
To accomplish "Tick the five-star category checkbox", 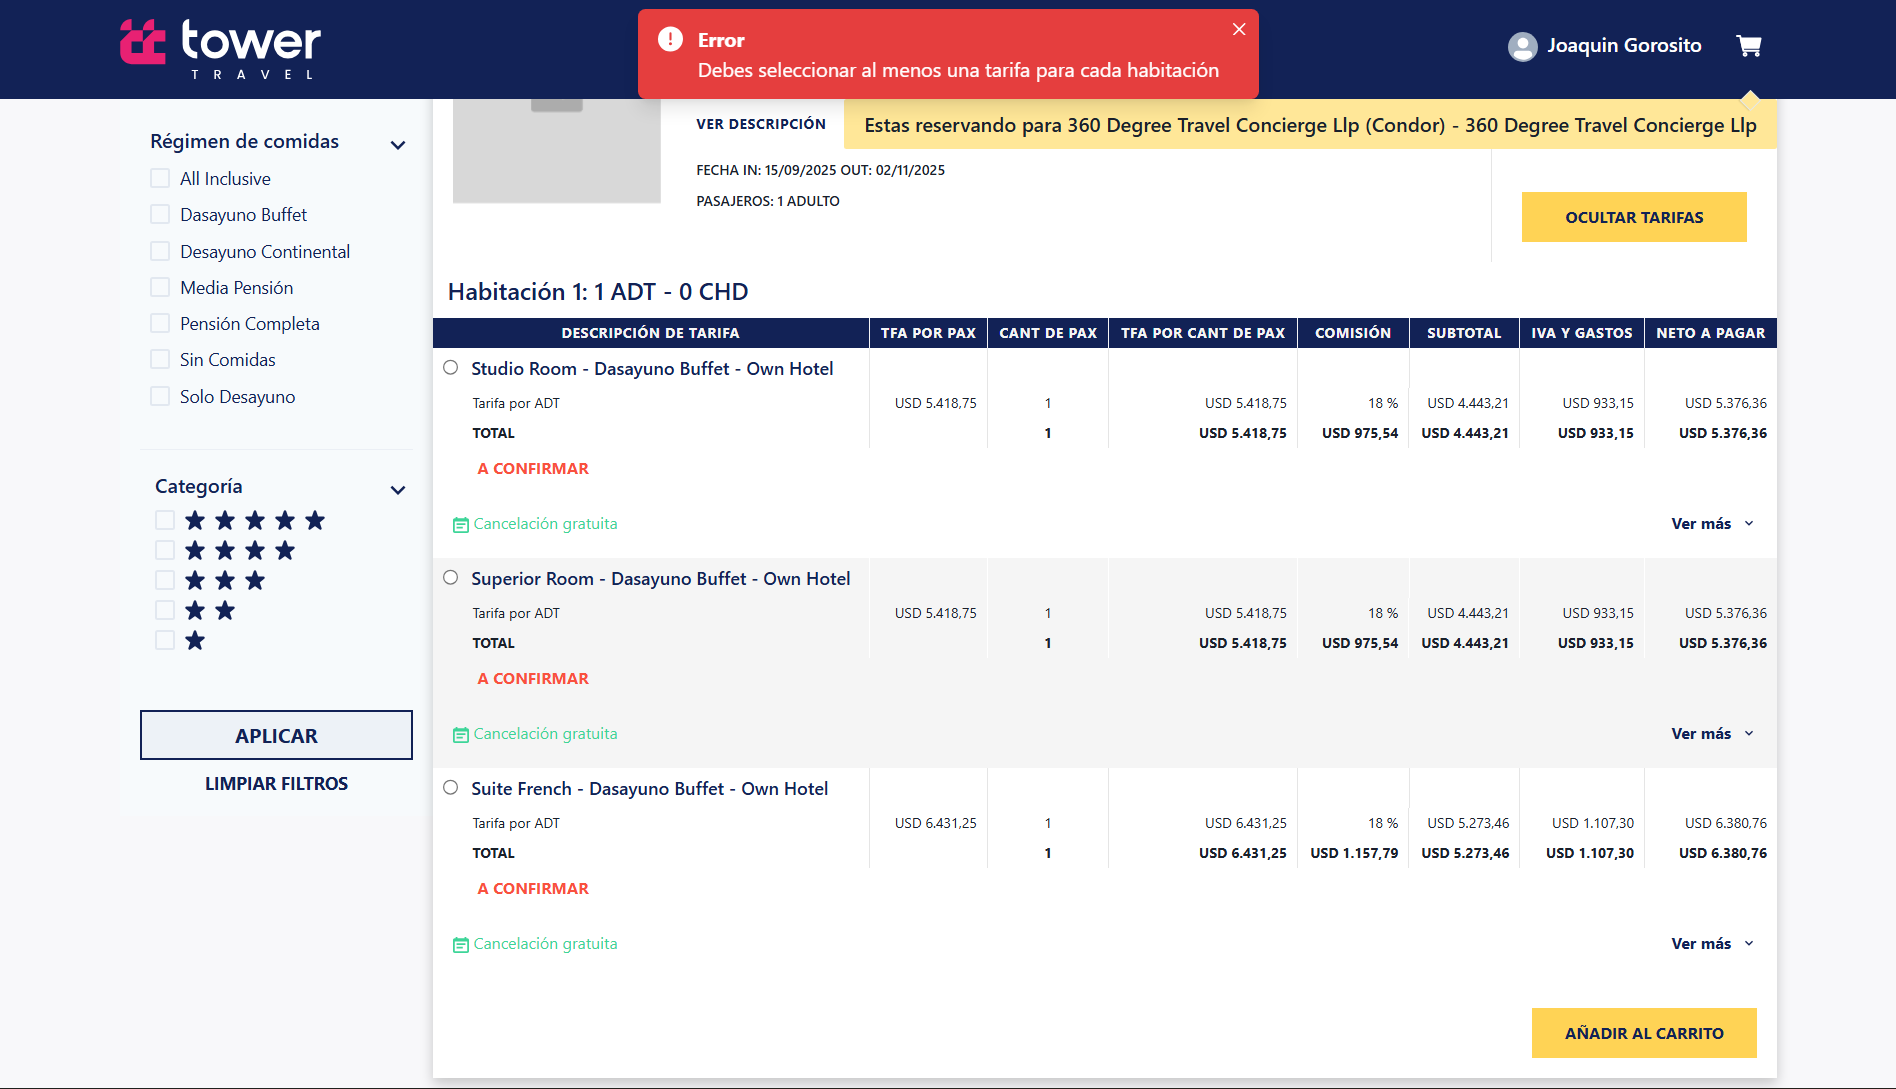I will [x=165, y=520].
